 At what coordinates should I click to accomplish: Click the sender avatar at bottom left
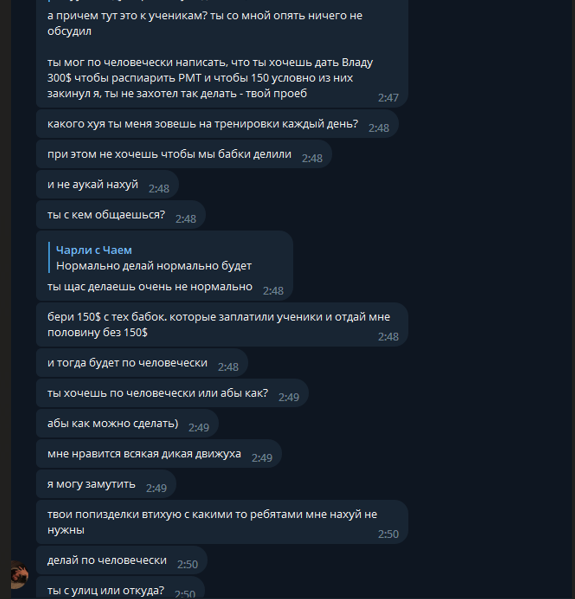point(19,575)
